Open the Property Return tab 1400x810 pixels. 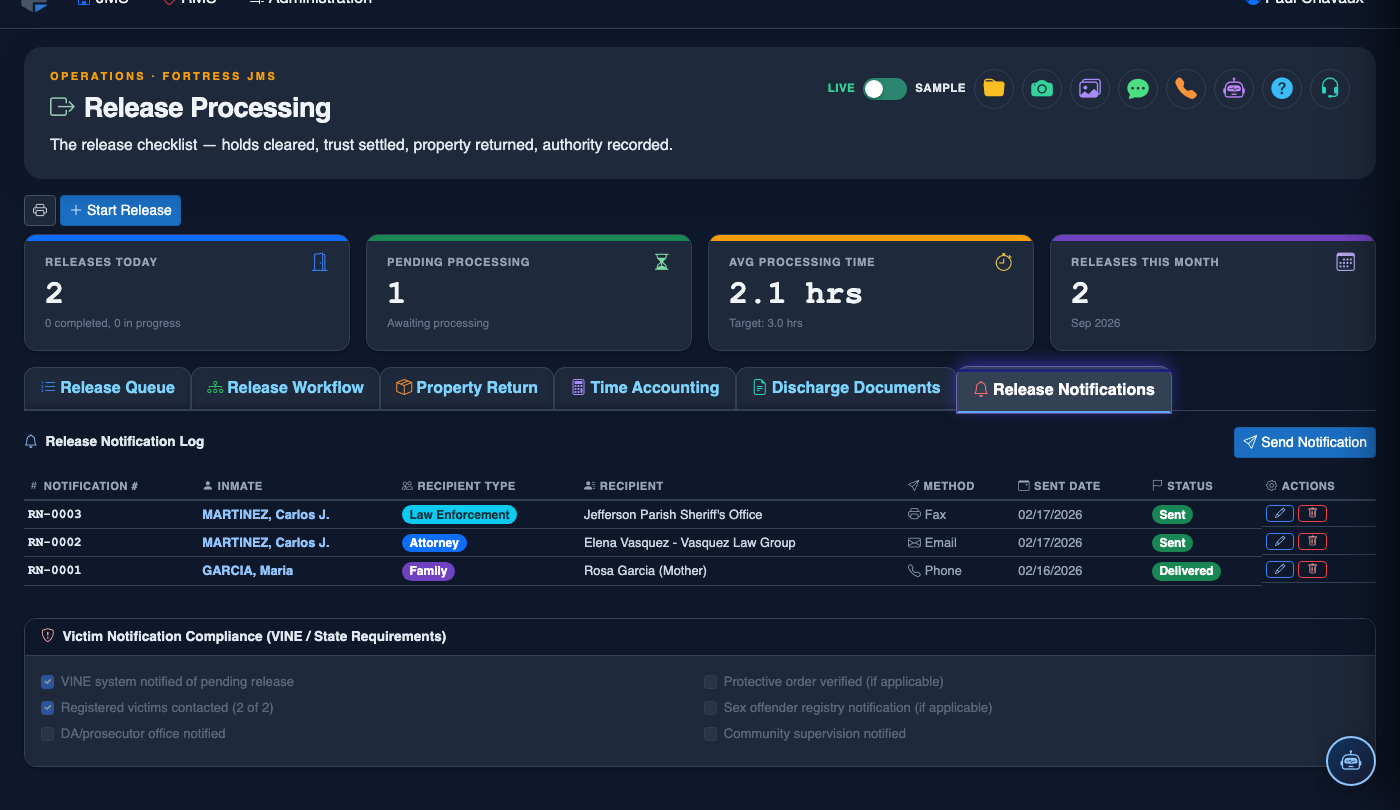coord(467,388)
